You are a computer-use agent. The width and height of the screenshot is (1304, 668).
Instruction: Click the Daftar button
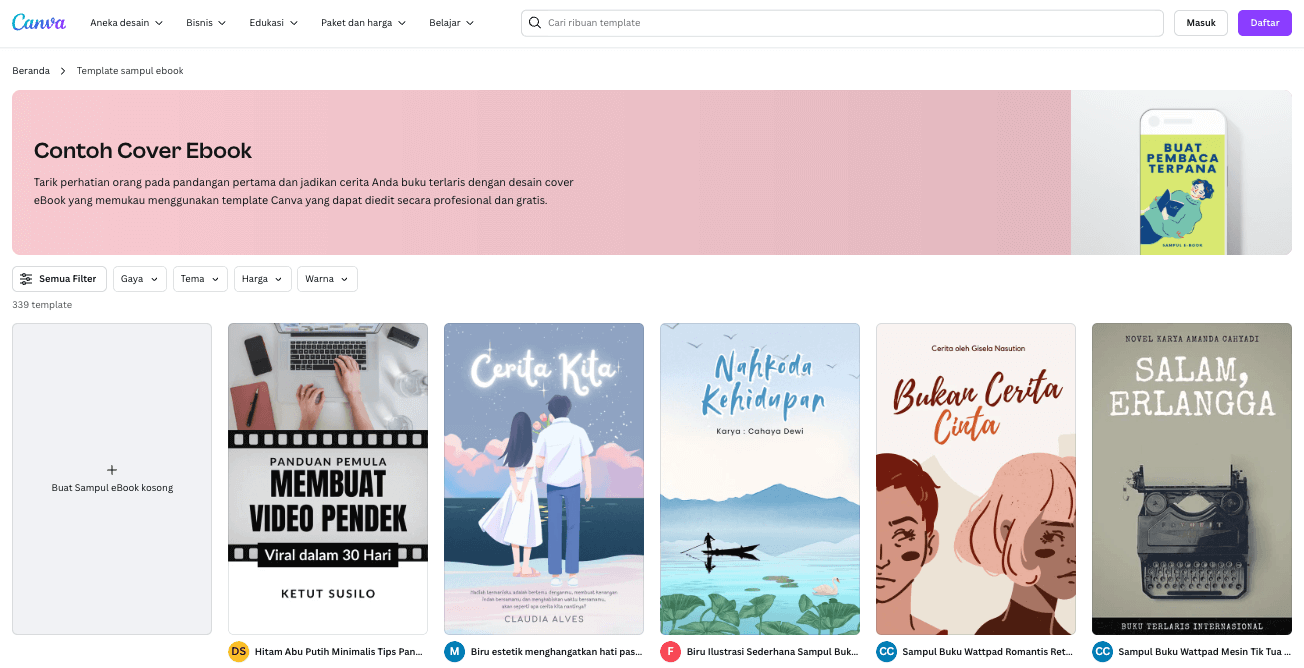tap(1264, 22)
